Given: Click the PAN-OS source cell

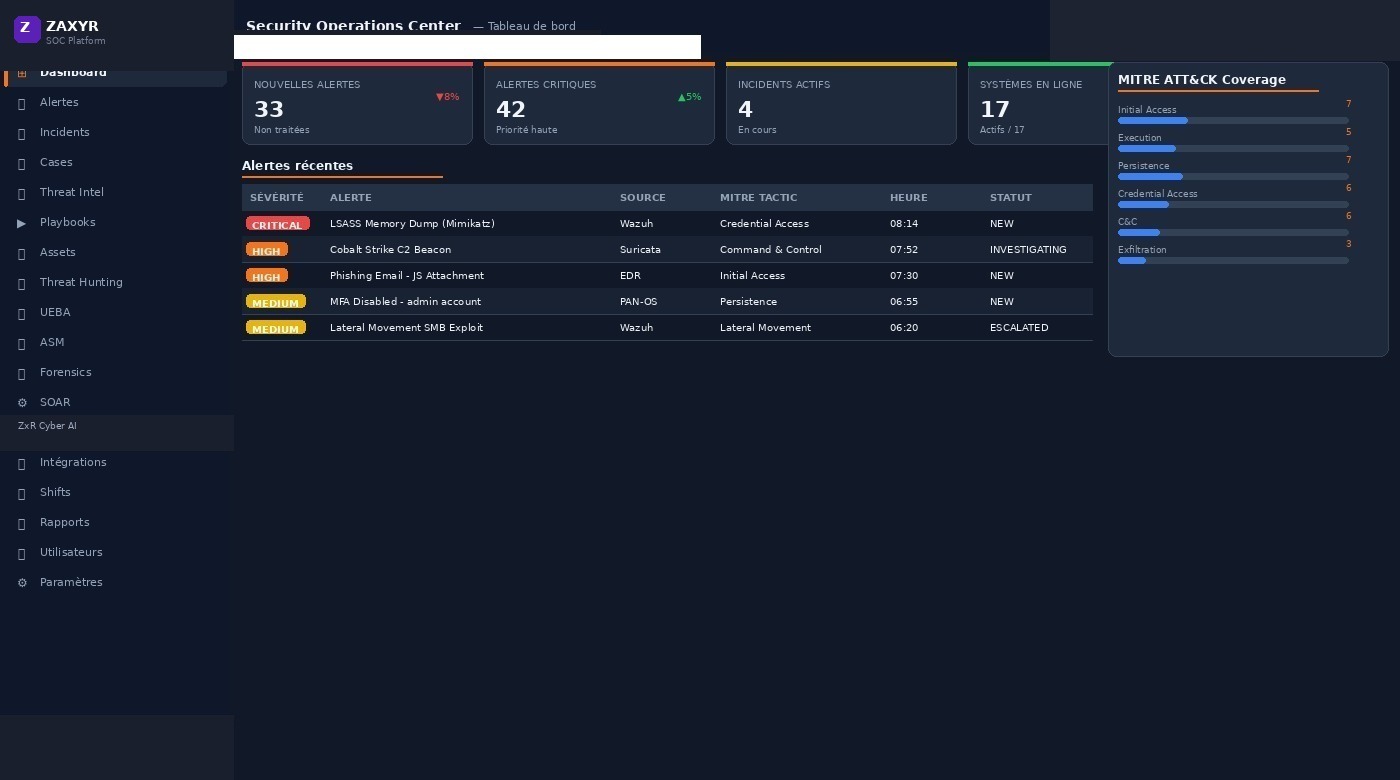Looking at the screenshot, I should [x=639, y=302].
